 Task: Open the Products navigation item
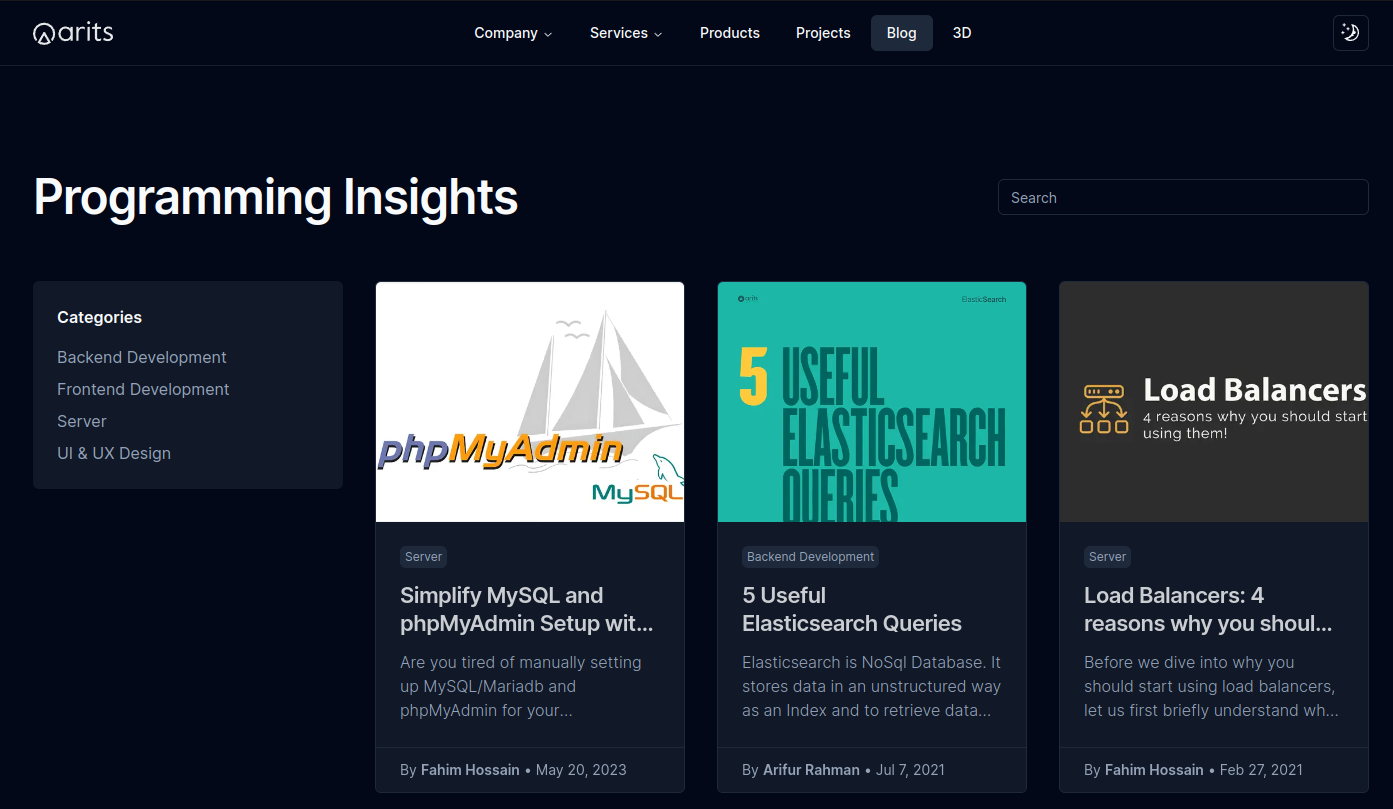(730, 33)
